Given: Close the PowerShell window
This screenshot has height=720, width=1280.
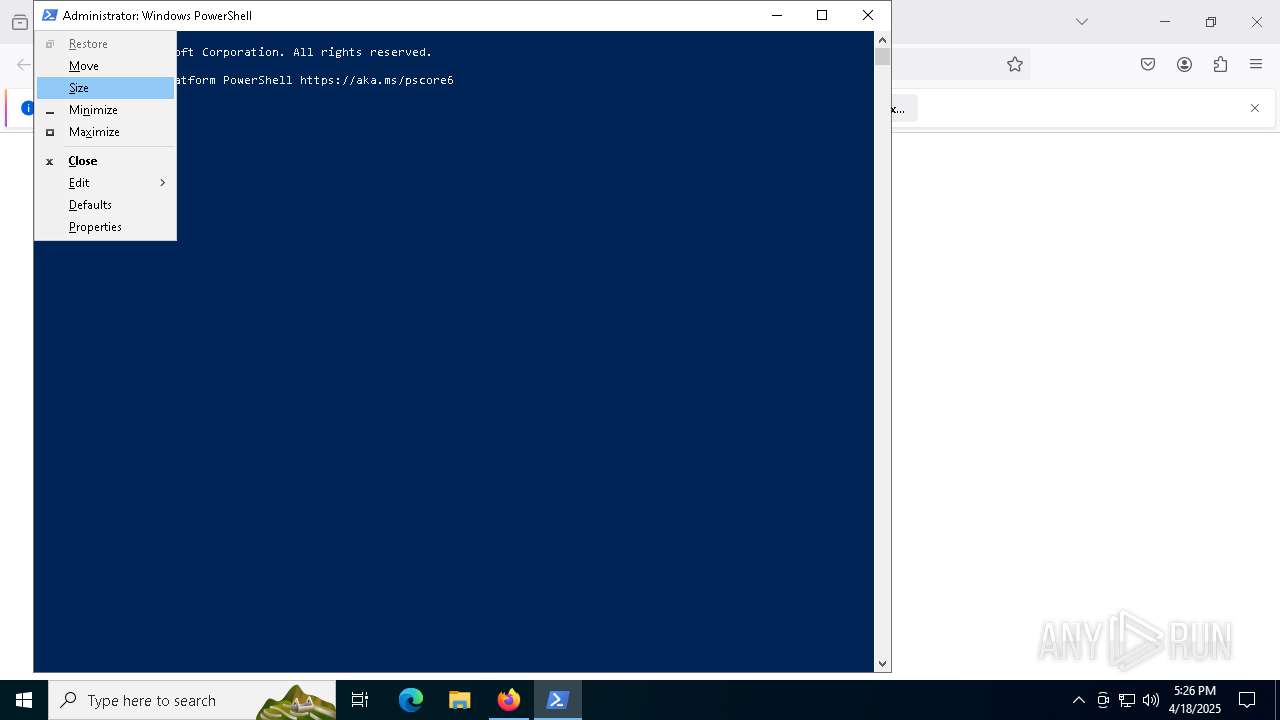Looking at the screenshot, I should coord(868,15).
